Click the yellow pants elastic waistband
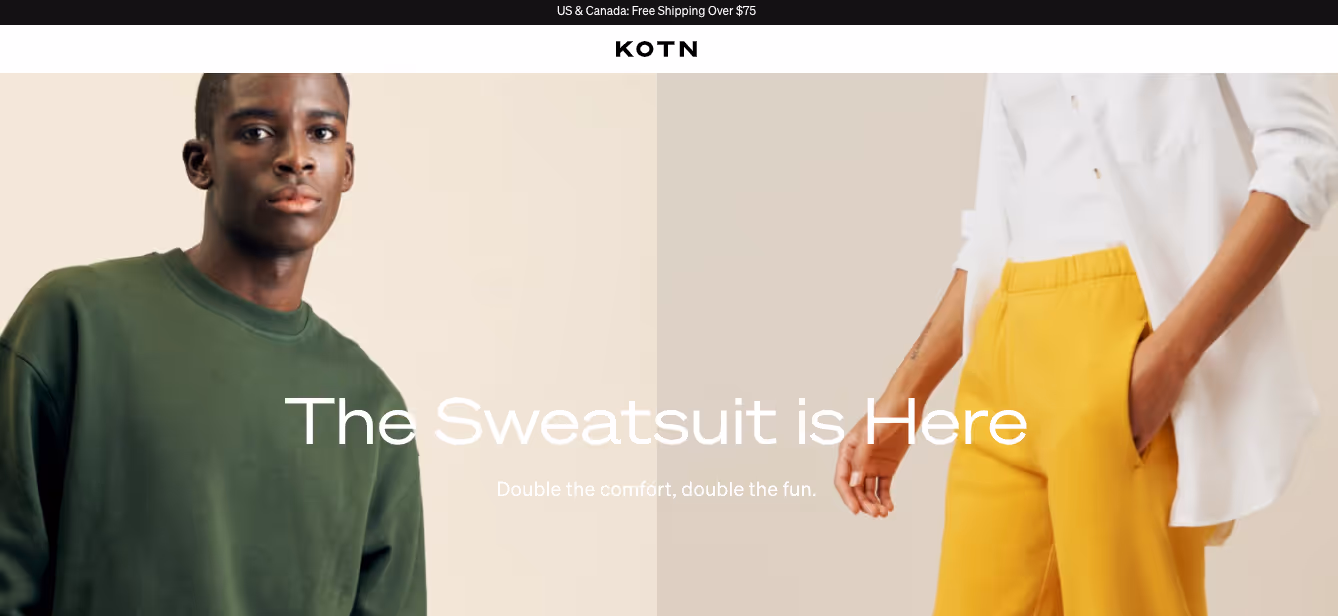The height and width of the screenshot is (616, 1338). coord(1066,269)
